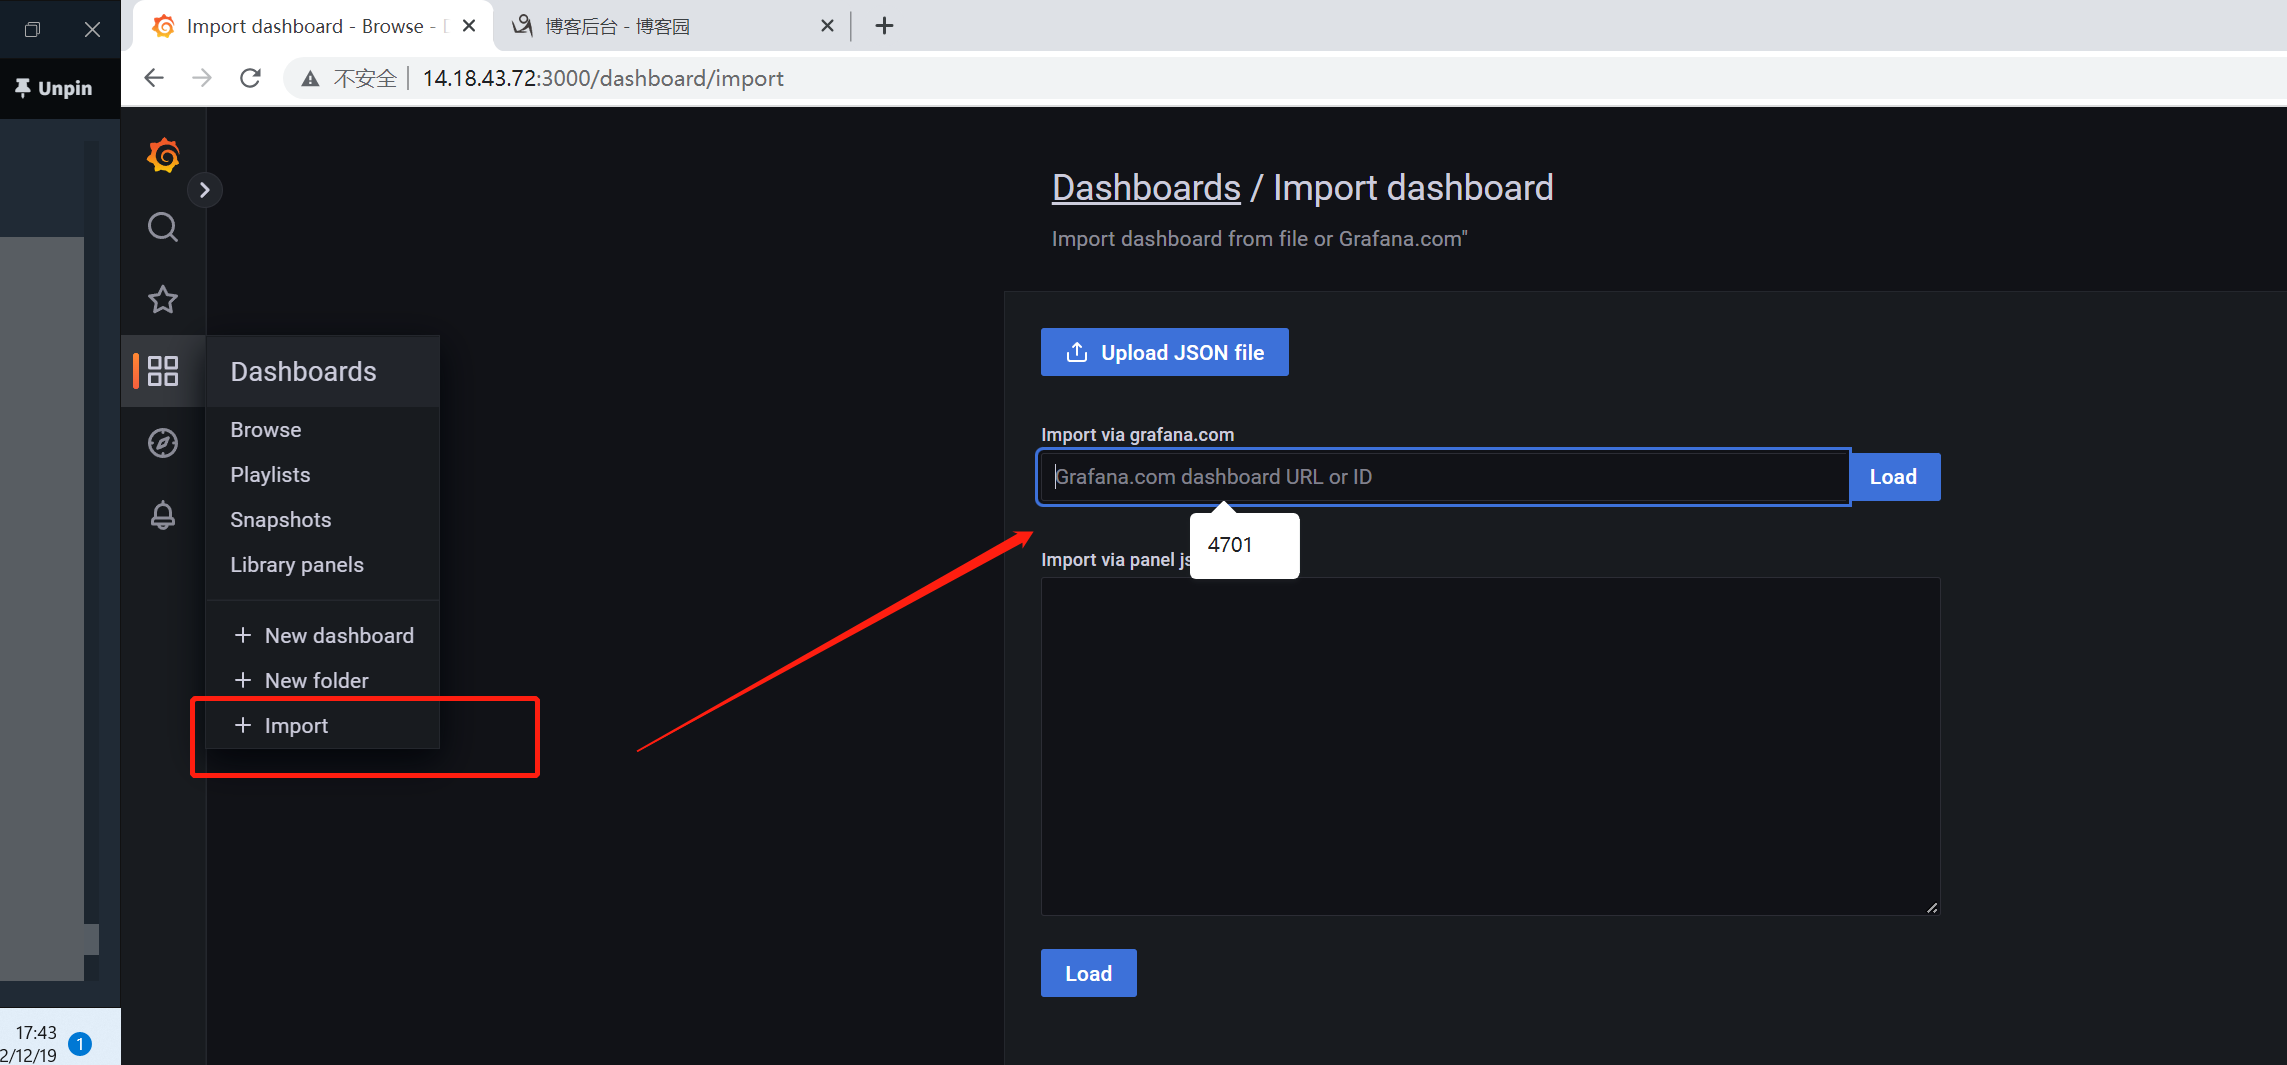Click the Upload JSON file button
Viewport: 2287px width, 1065px height.
pyautogui.click(x=1164, y=352)
